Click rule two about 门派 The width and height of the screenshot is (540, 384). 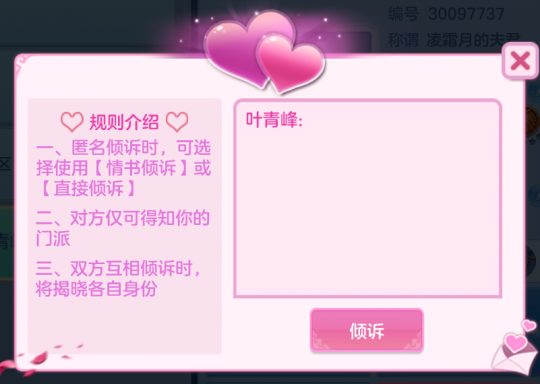coord(123,228)
